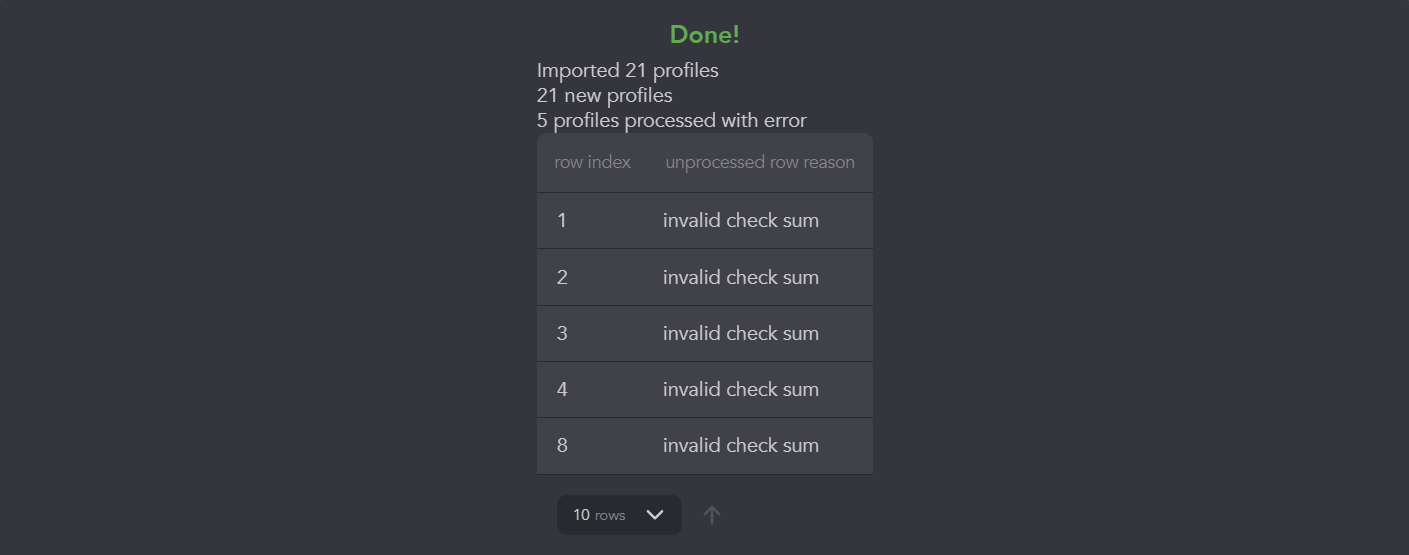Click the up arrow icon beside rows selector
Screen dimensions: 1409x555
711,515
